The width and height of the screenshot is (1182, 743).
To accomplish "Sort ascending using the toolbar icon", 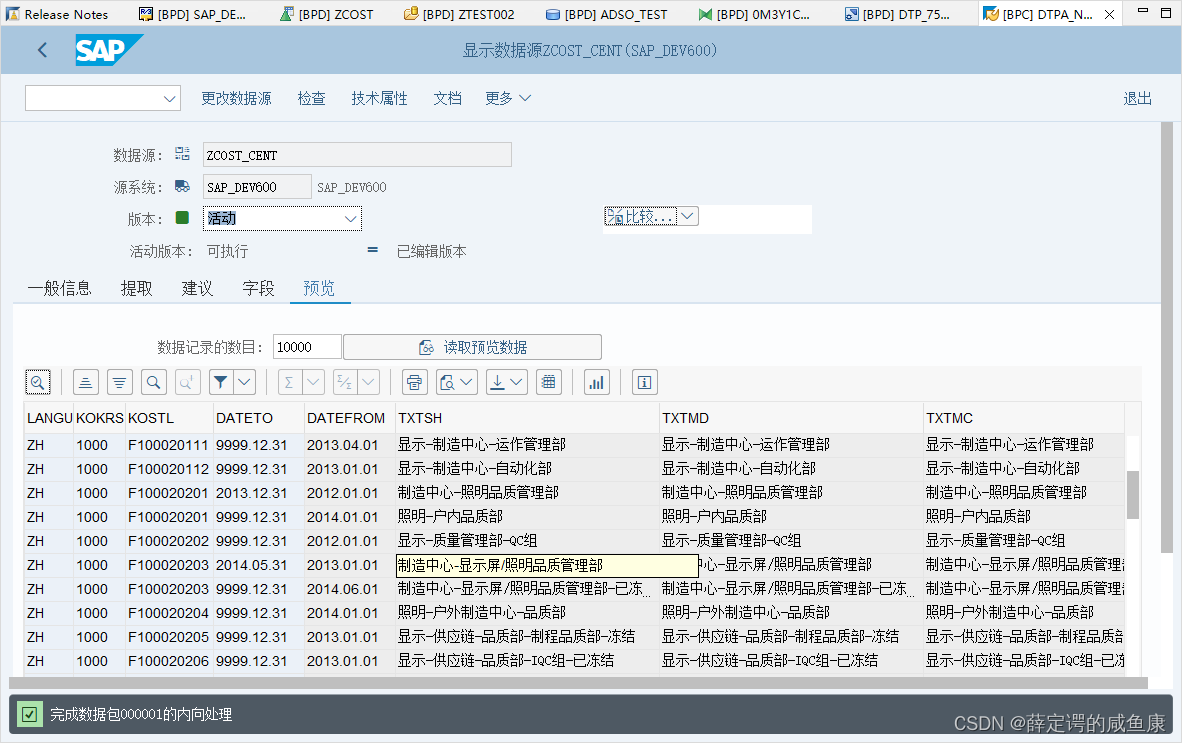I will (x=86, y=382).
